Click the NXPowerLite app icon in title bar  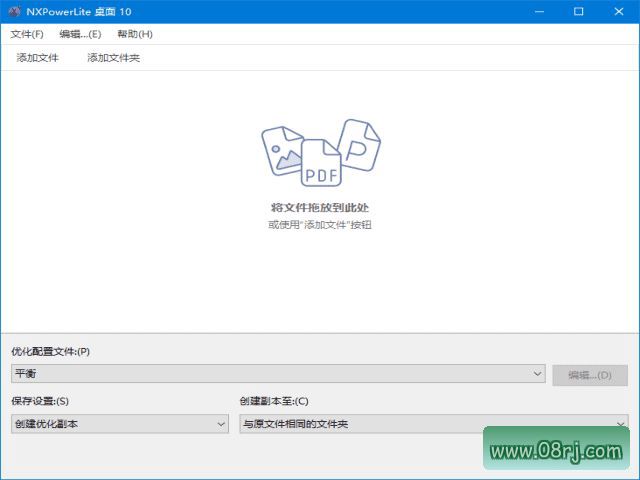[x=14, y=11]
